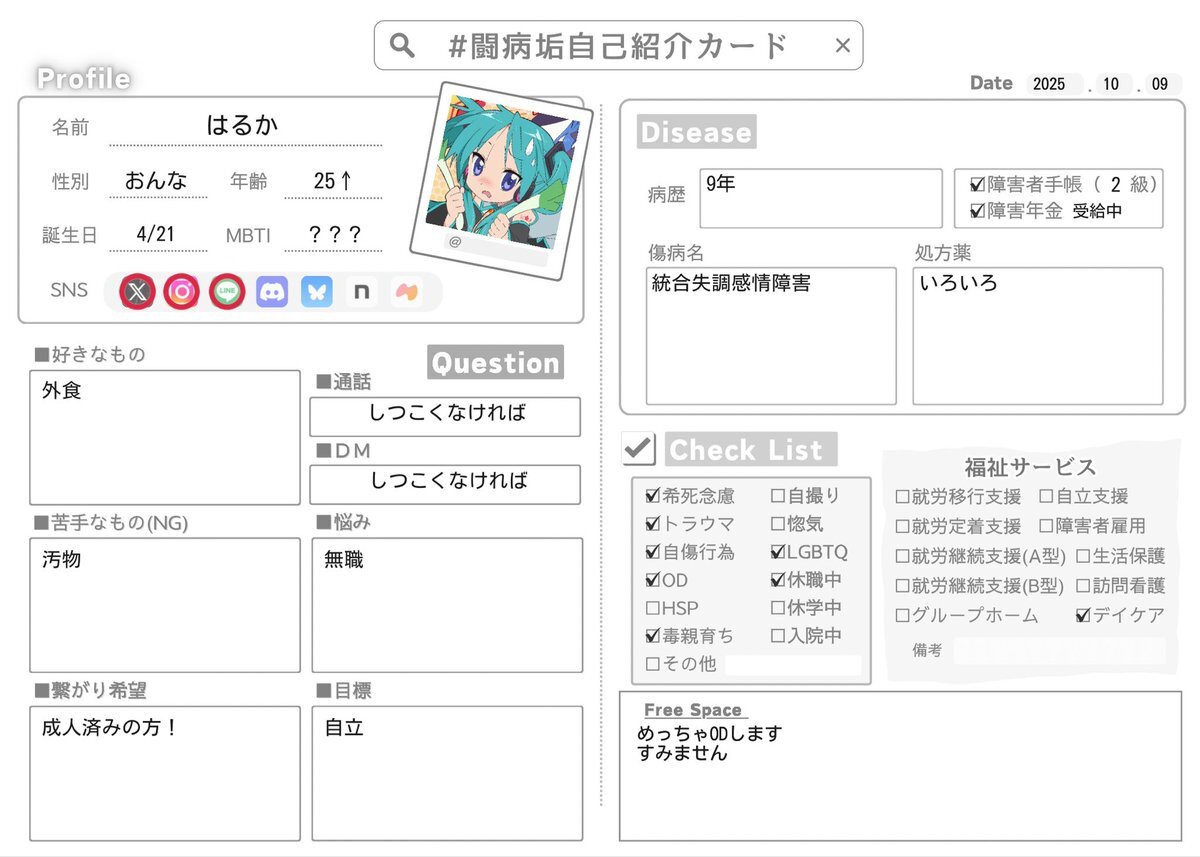Viewport: 1200px width, 857px height.
Task: Enable the 惚気 checkbox
Action: (778, 523)
